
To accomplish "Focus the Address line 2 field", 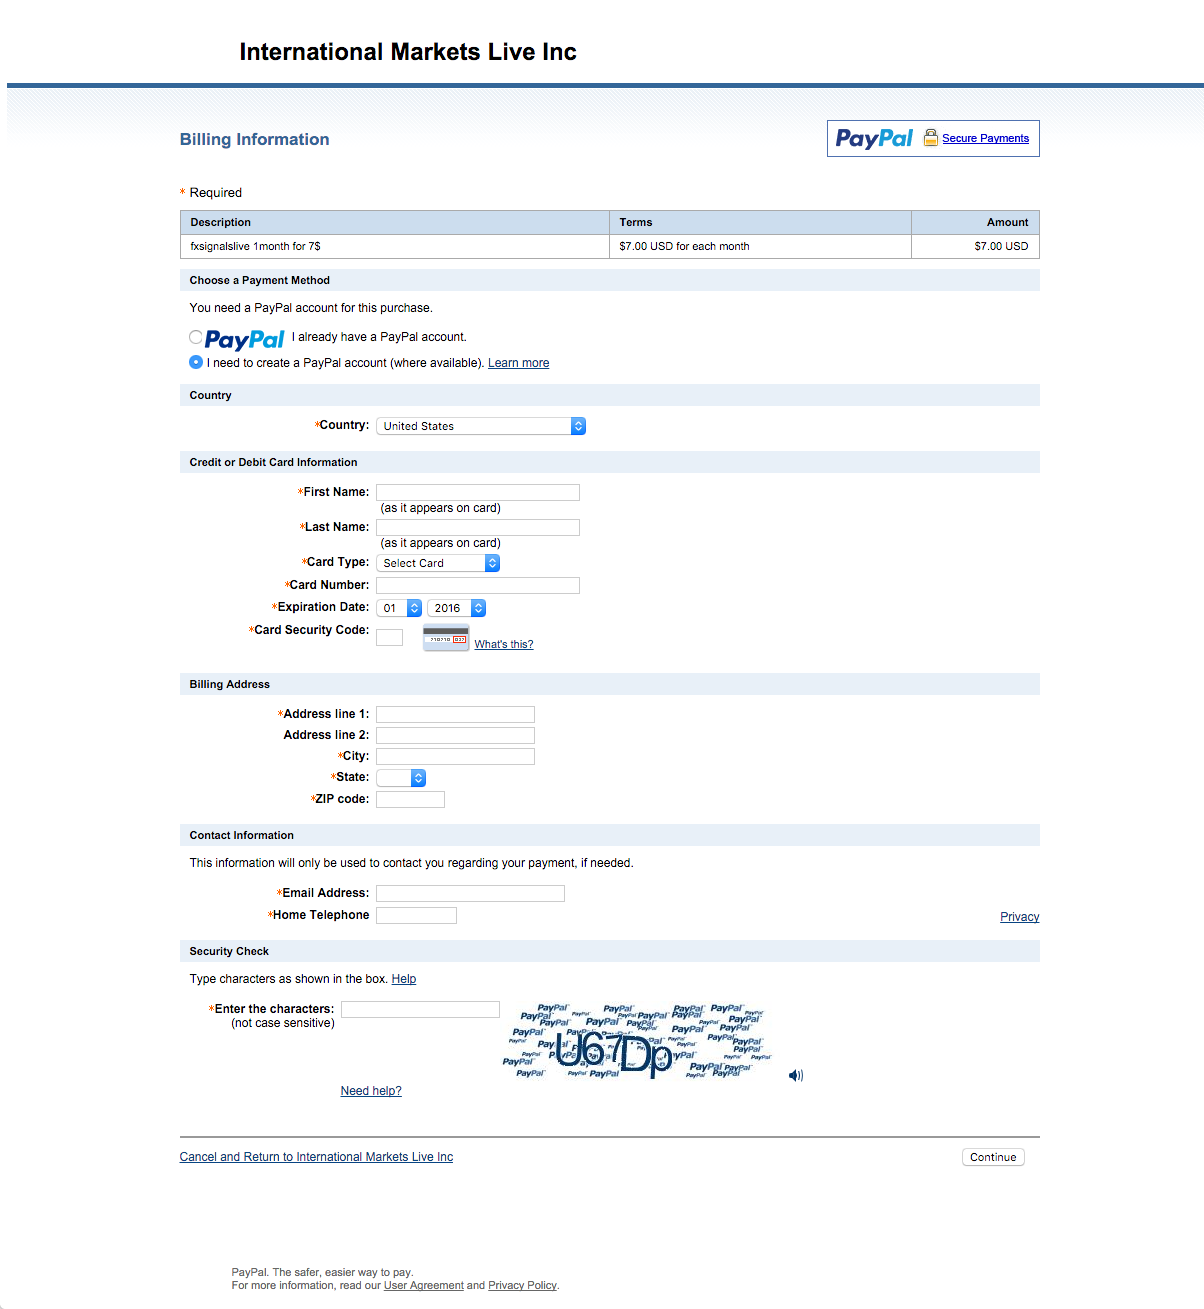I will (455, 735).
